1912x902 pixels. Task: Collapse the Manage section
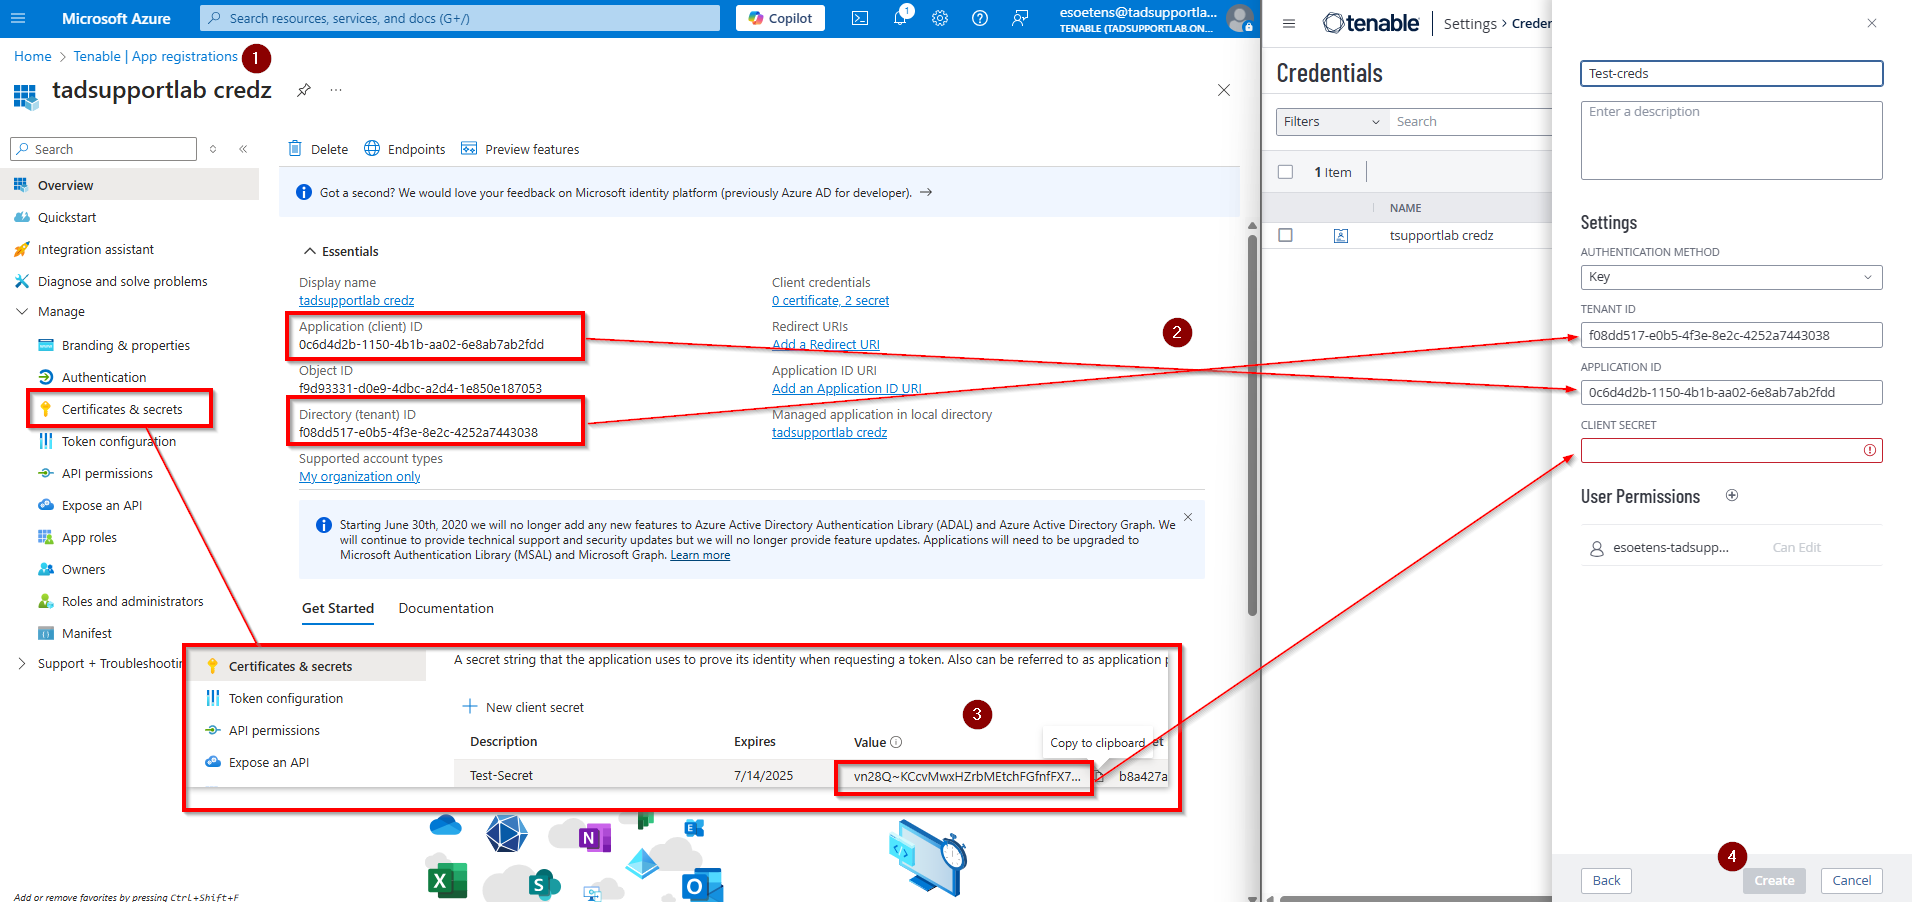point(22,311)
